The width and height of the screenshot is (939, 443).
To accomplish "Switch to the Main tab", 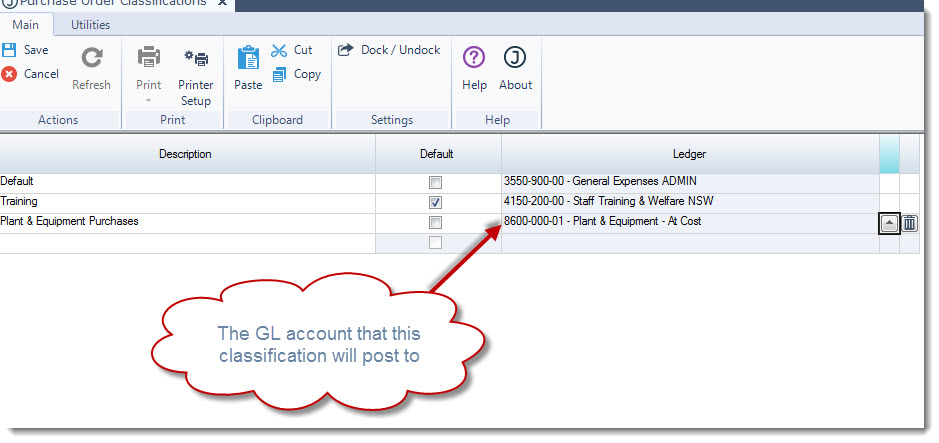I will [x=26, y=25].
